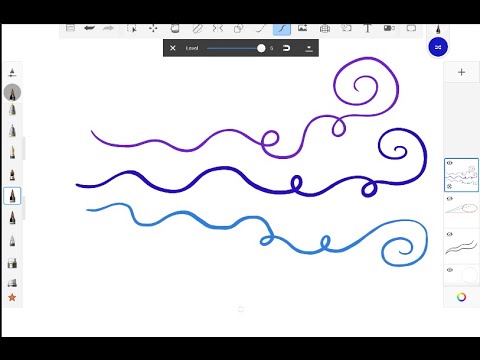Select the highlighted pen brush in palette
The height and width of the screenshot is (360, 480).
pos(12,196)
